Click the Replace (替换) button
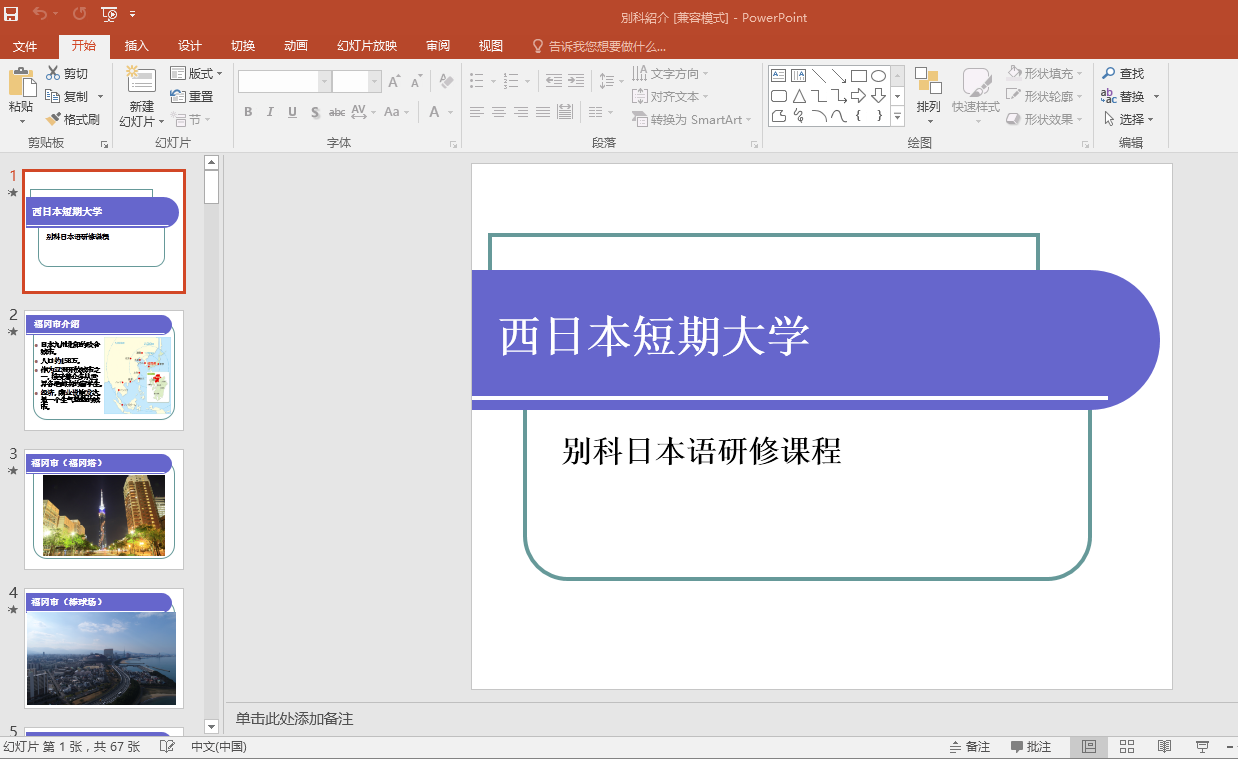This screenshot has height=759, width=1238. (1123, 96)
